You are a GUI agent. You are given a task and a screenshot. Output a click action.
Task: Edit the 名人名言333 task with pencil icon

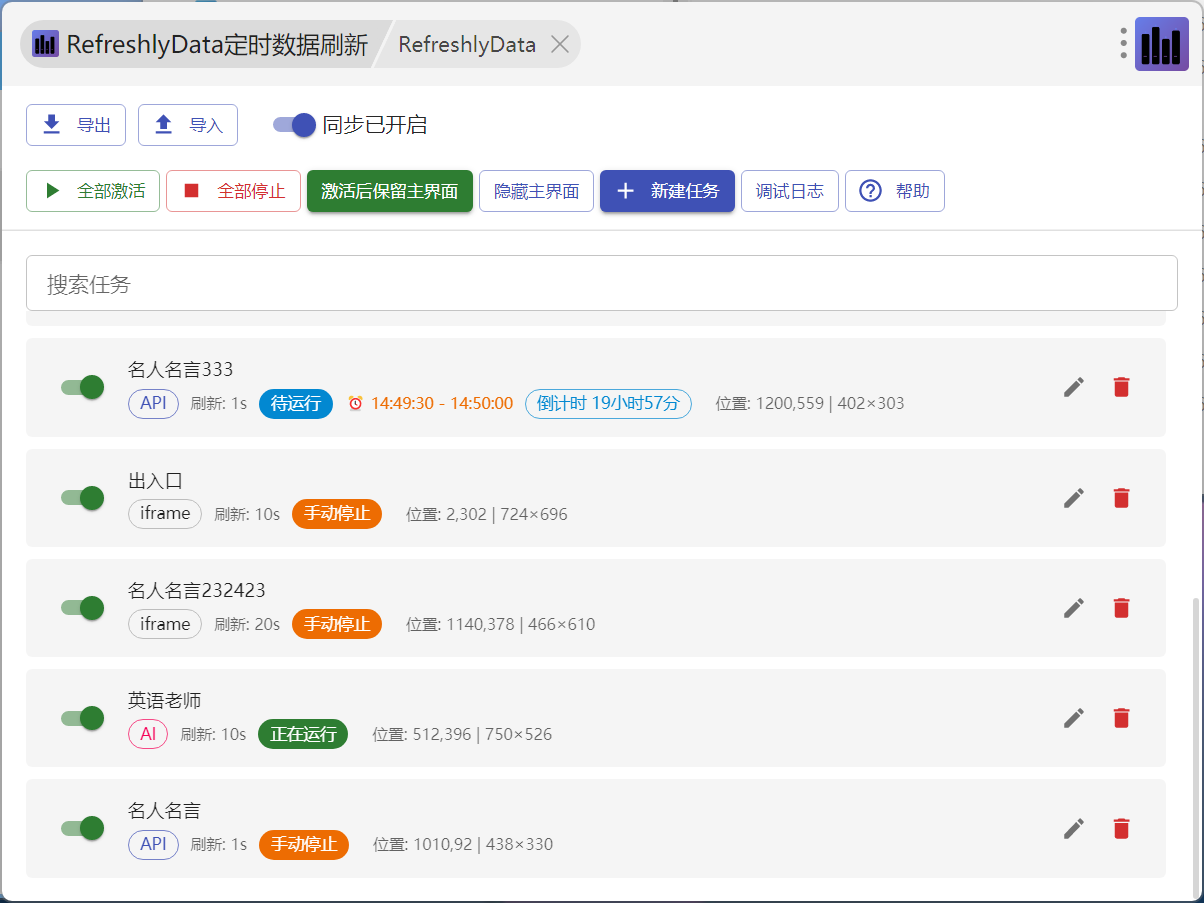1074,387
